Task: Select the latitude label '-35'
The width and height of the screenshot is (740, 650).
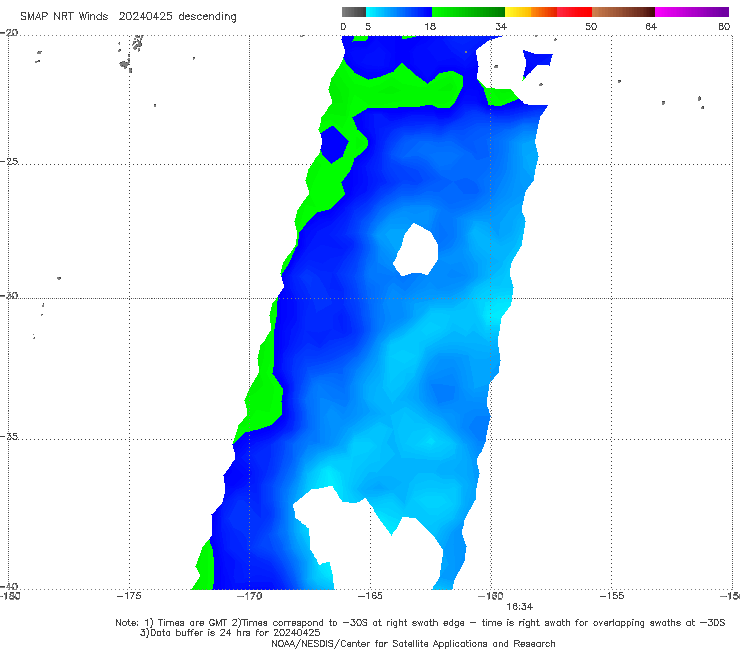Action: tap(9, 436)
